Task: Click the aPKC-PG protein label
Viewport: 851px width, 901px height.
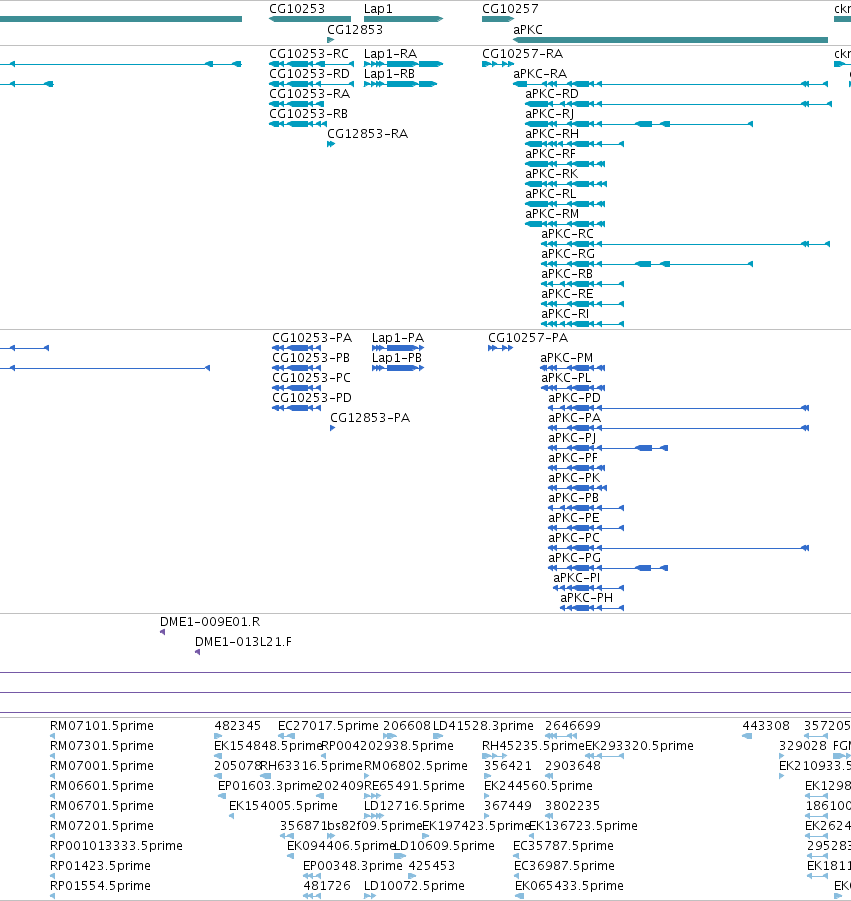Action: coord(575,558)
